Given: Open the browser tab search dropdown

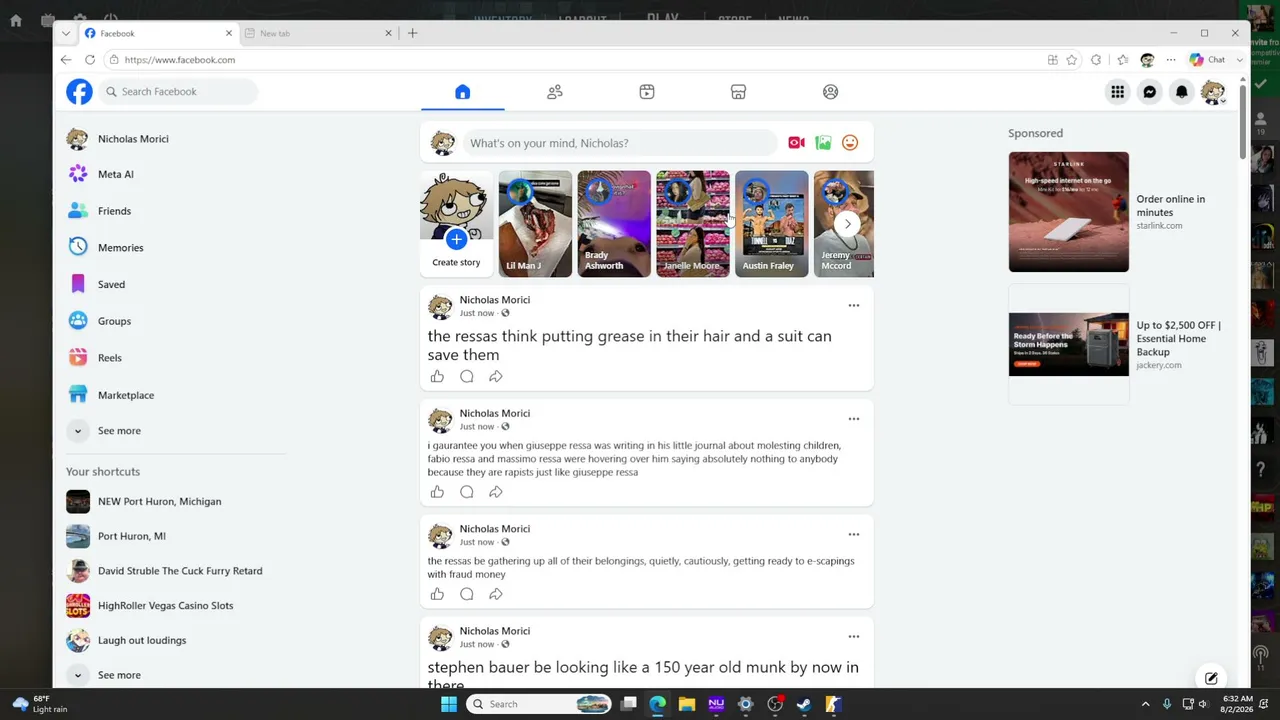Looking at the screenshot, I should point(65,33).
